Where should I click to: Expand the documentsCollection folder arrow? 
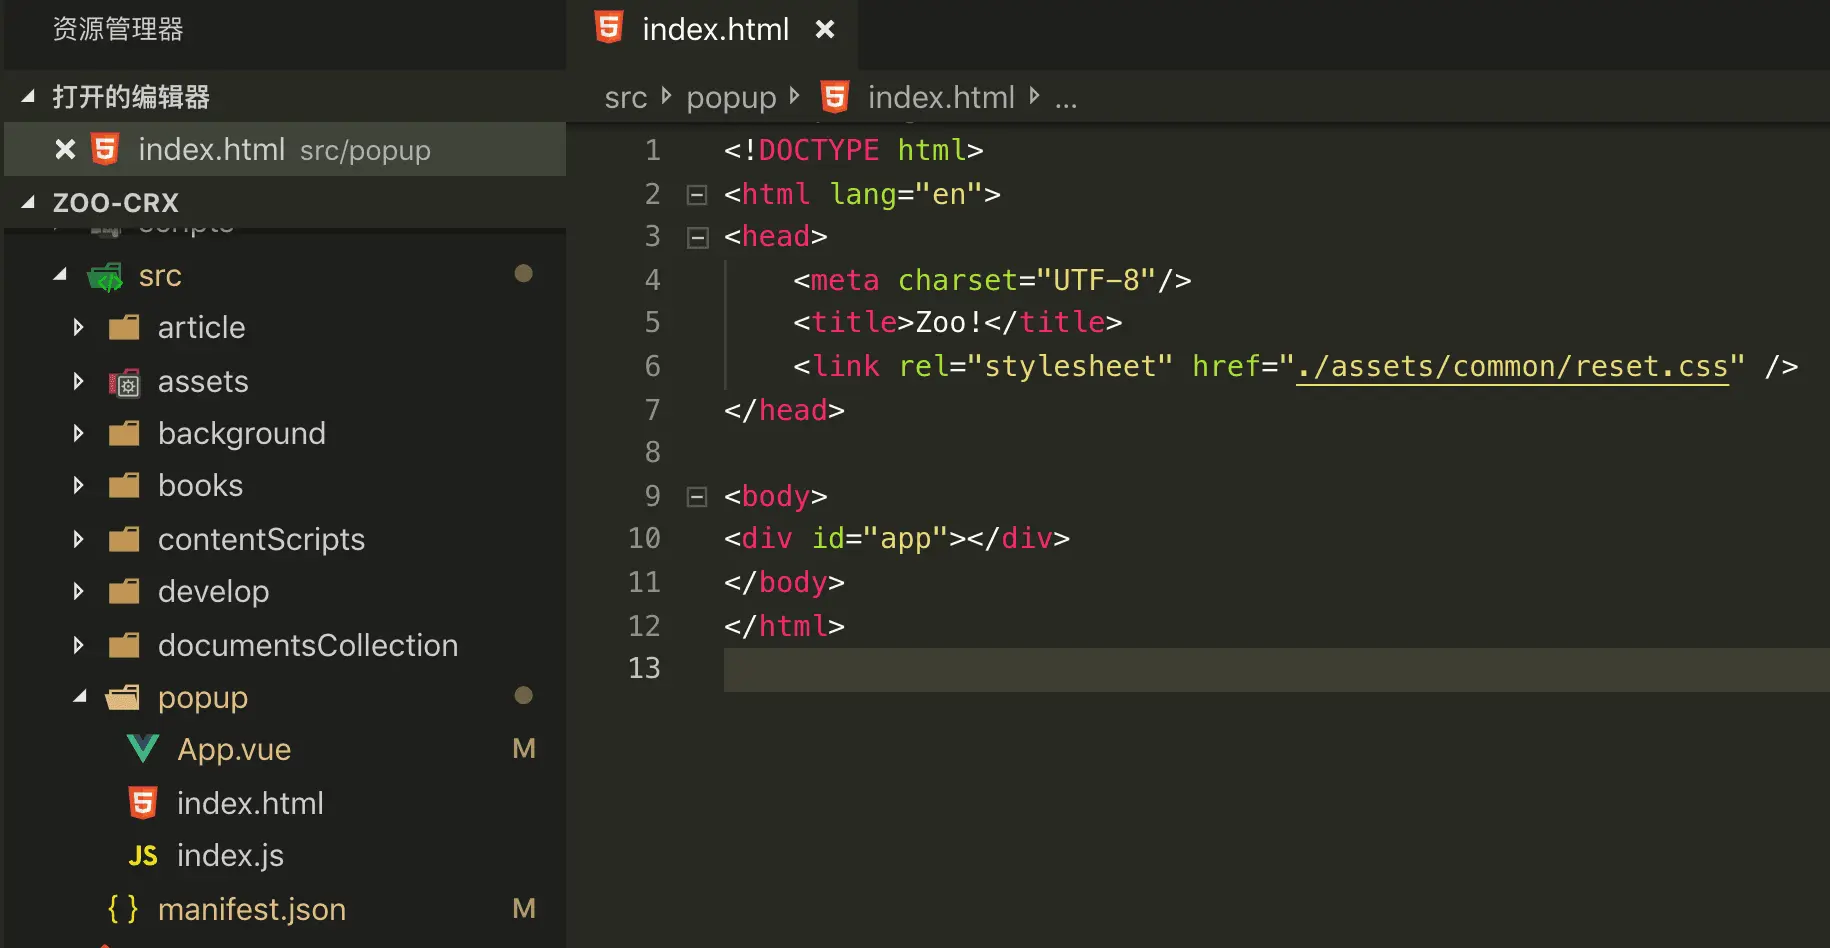[79, 646]
